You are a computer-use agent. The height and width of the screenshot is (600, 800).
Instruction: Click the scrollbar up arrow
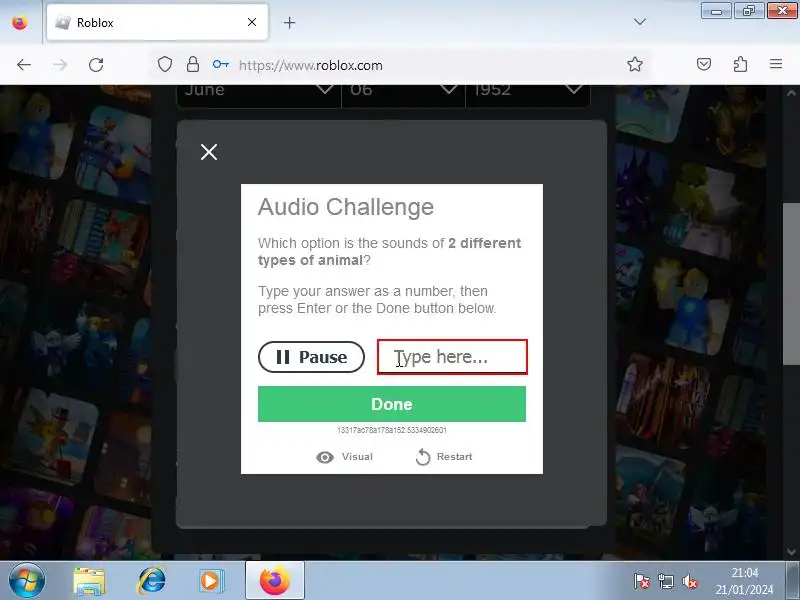791,93
